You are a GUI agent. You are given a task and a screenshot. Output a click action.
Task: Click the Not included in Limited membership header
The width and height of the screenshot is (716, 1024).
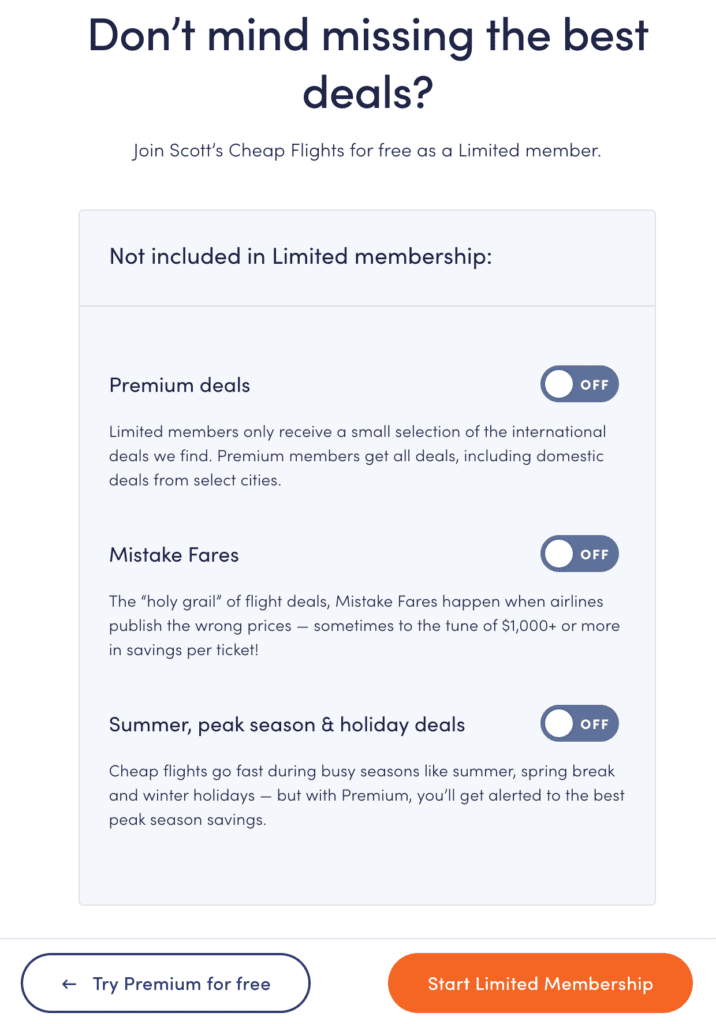(x=301, y=257)
